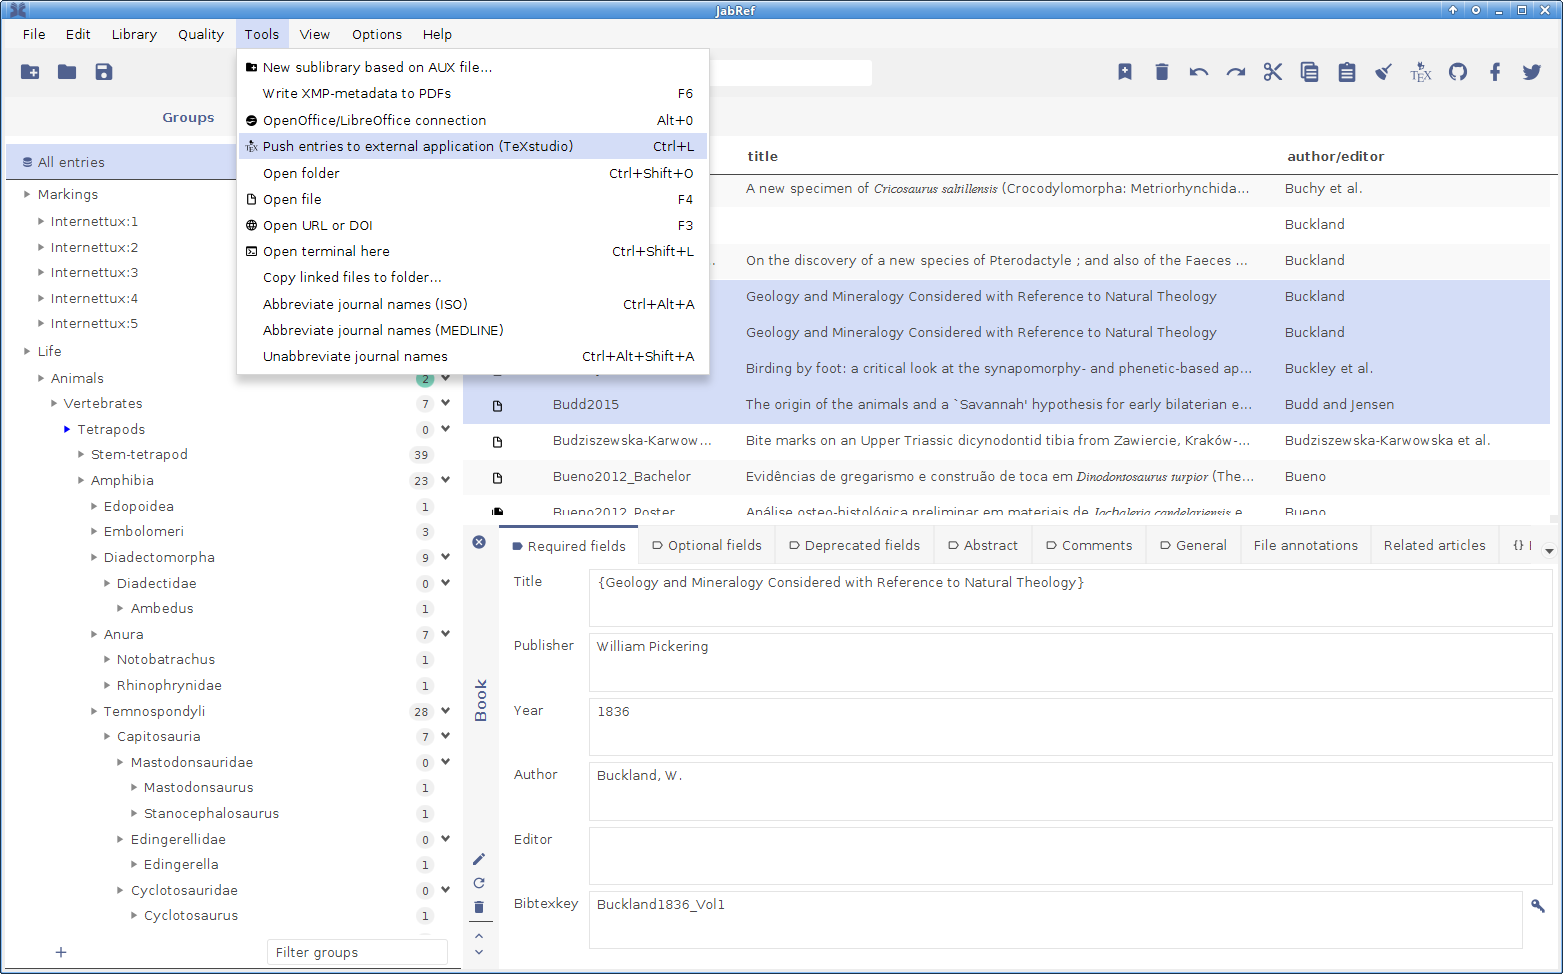Show more entry editor tabs via the end arrow

click(1549, 551)
